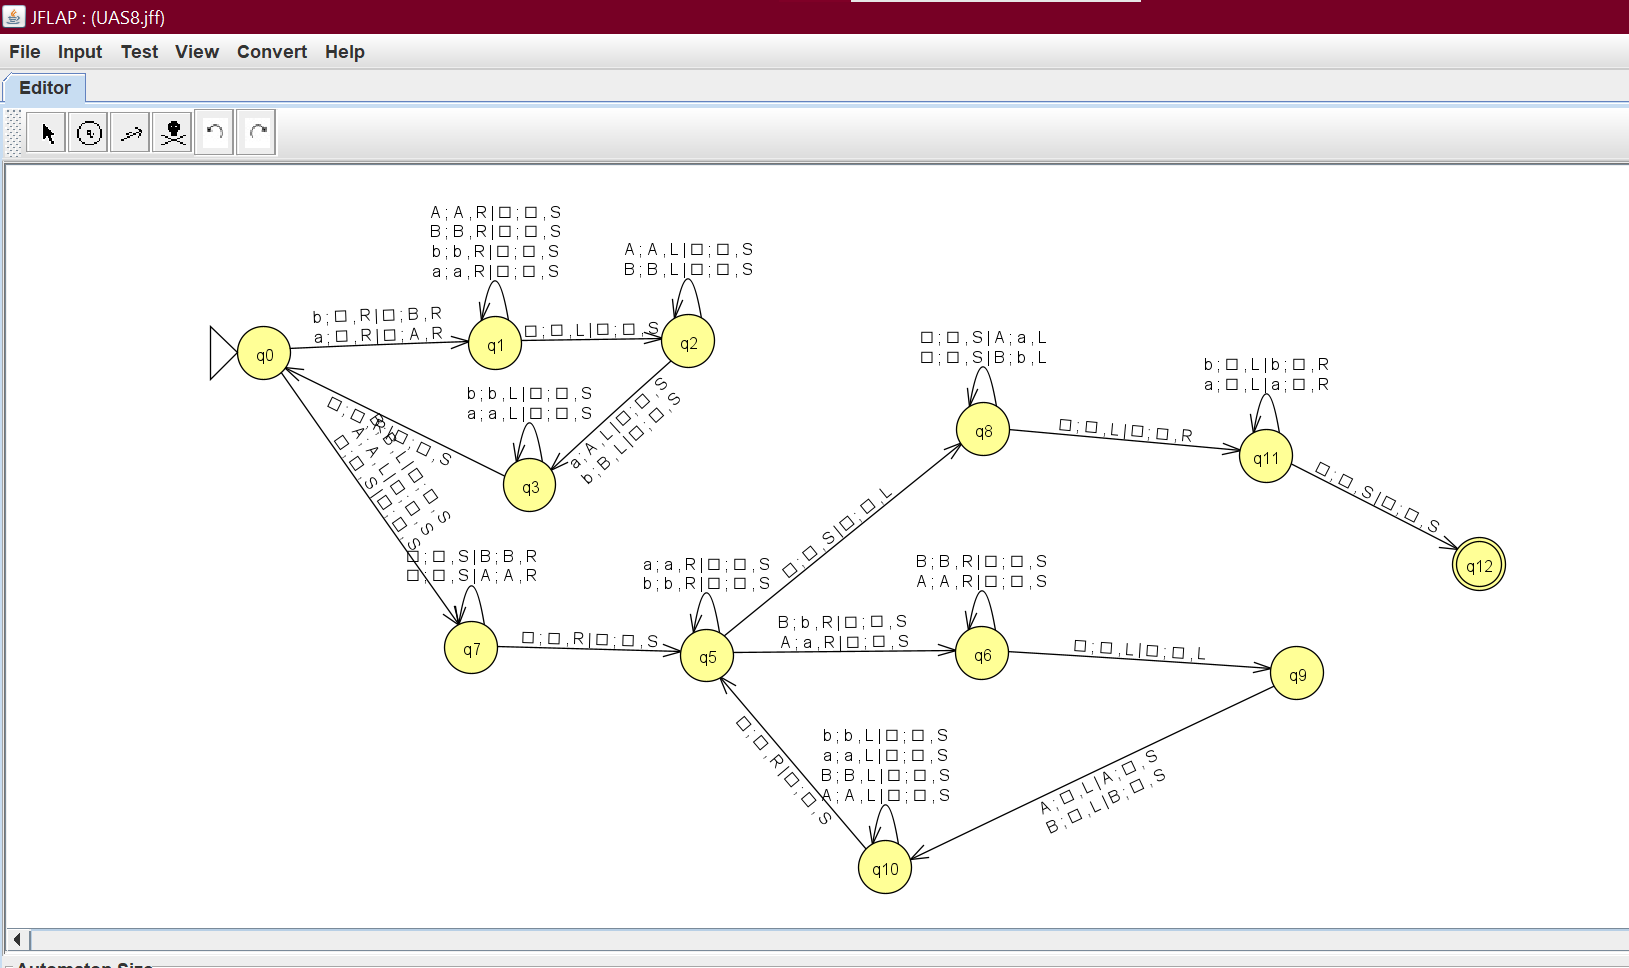
Task: Click the left scroll arrow of horizontal scrollbar
Action: pos(17,939)
